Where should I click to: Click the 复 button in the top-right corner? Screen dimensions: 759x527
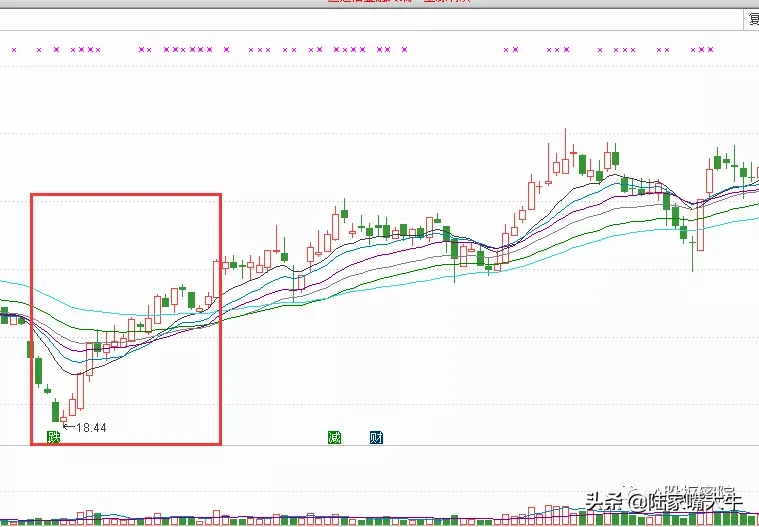pos(753,20)
